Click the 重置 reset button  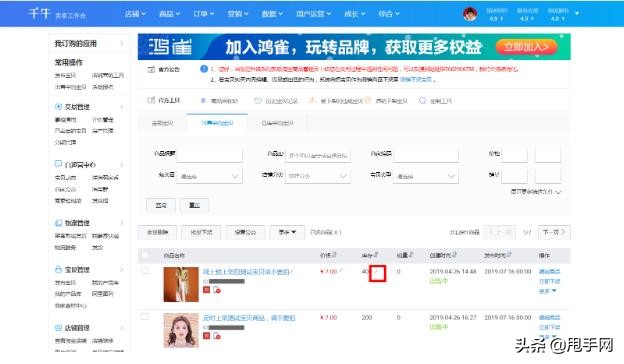point(194,205)
